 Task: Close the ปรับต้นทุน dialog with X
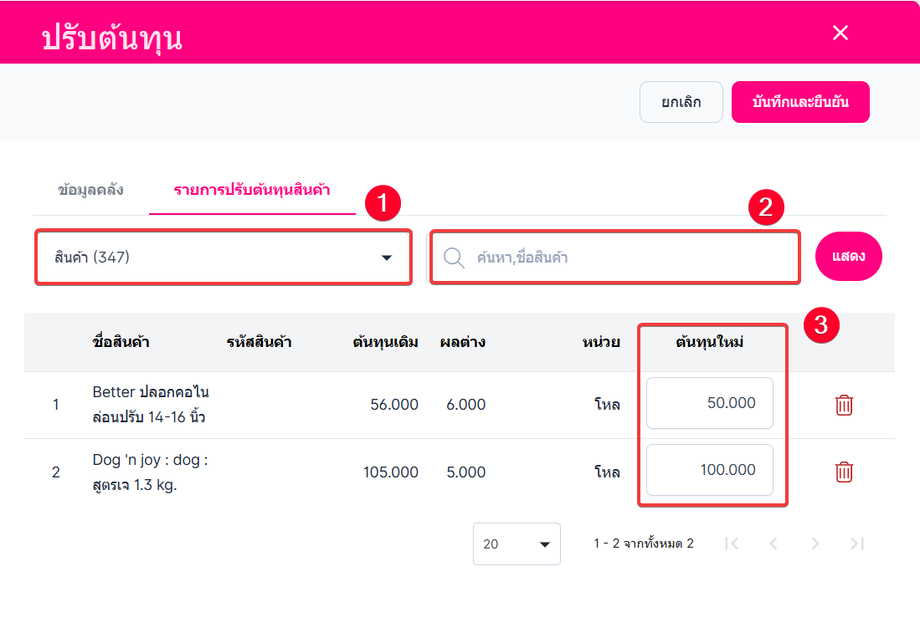[840, 33]
